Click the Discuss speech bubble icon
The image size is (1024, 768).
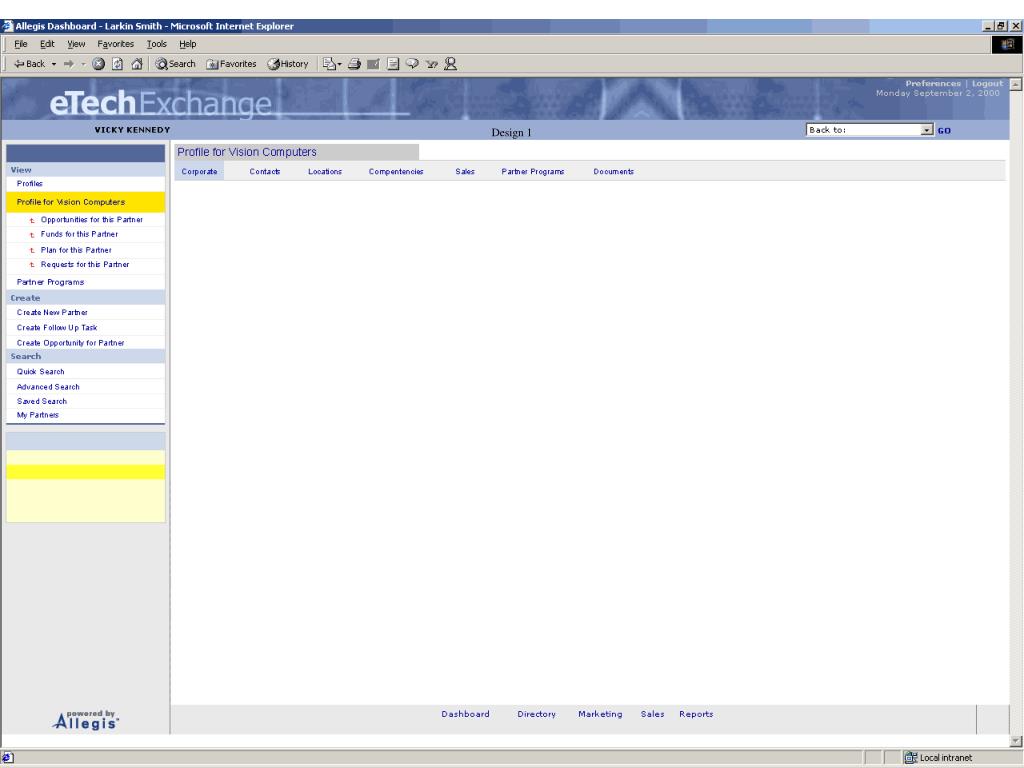pos(412,64)
